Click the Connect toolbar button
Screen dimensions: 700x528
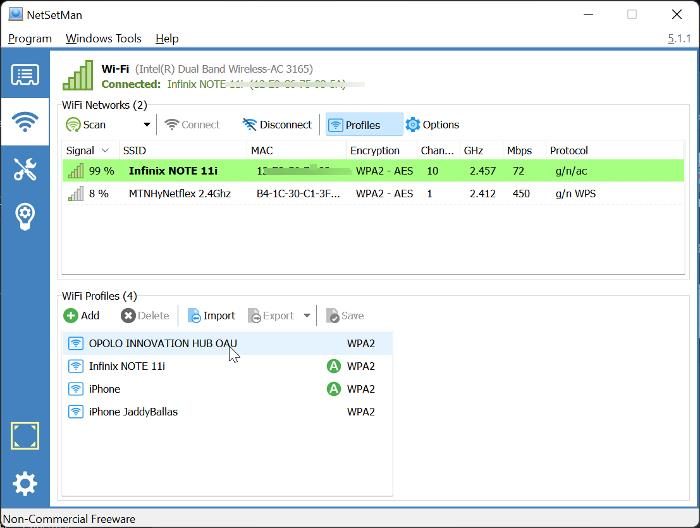pyautogui.click(x=192, y=125)
